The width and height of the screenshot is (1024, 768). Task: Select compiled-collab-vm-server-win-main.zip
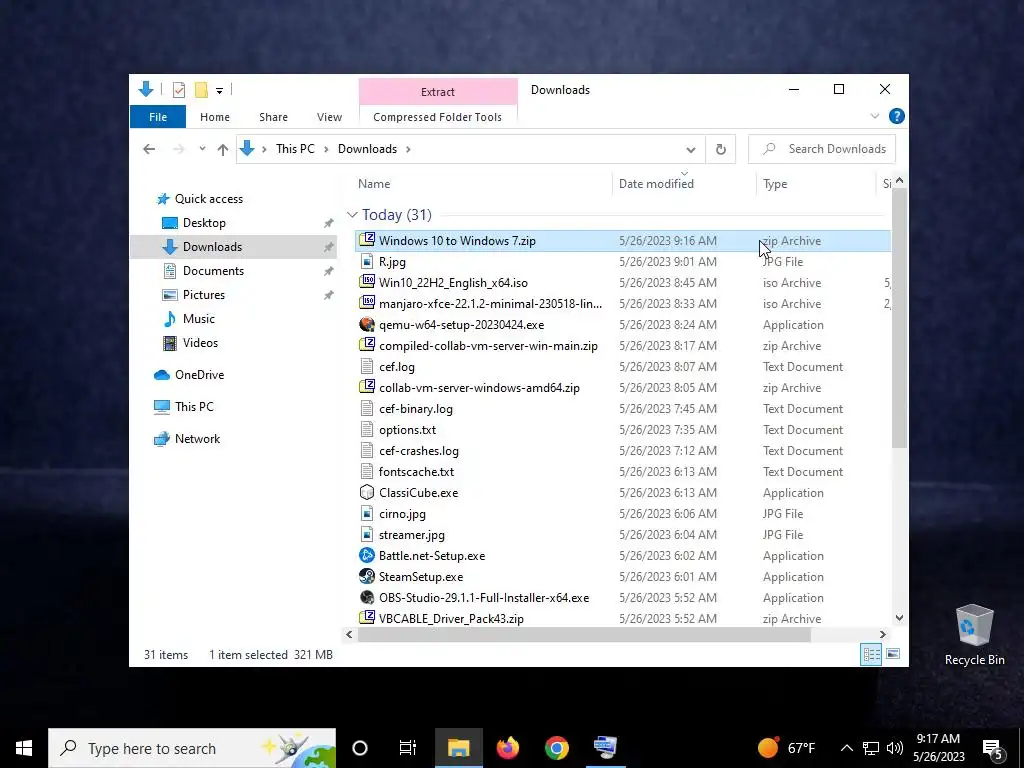point(488,345)
